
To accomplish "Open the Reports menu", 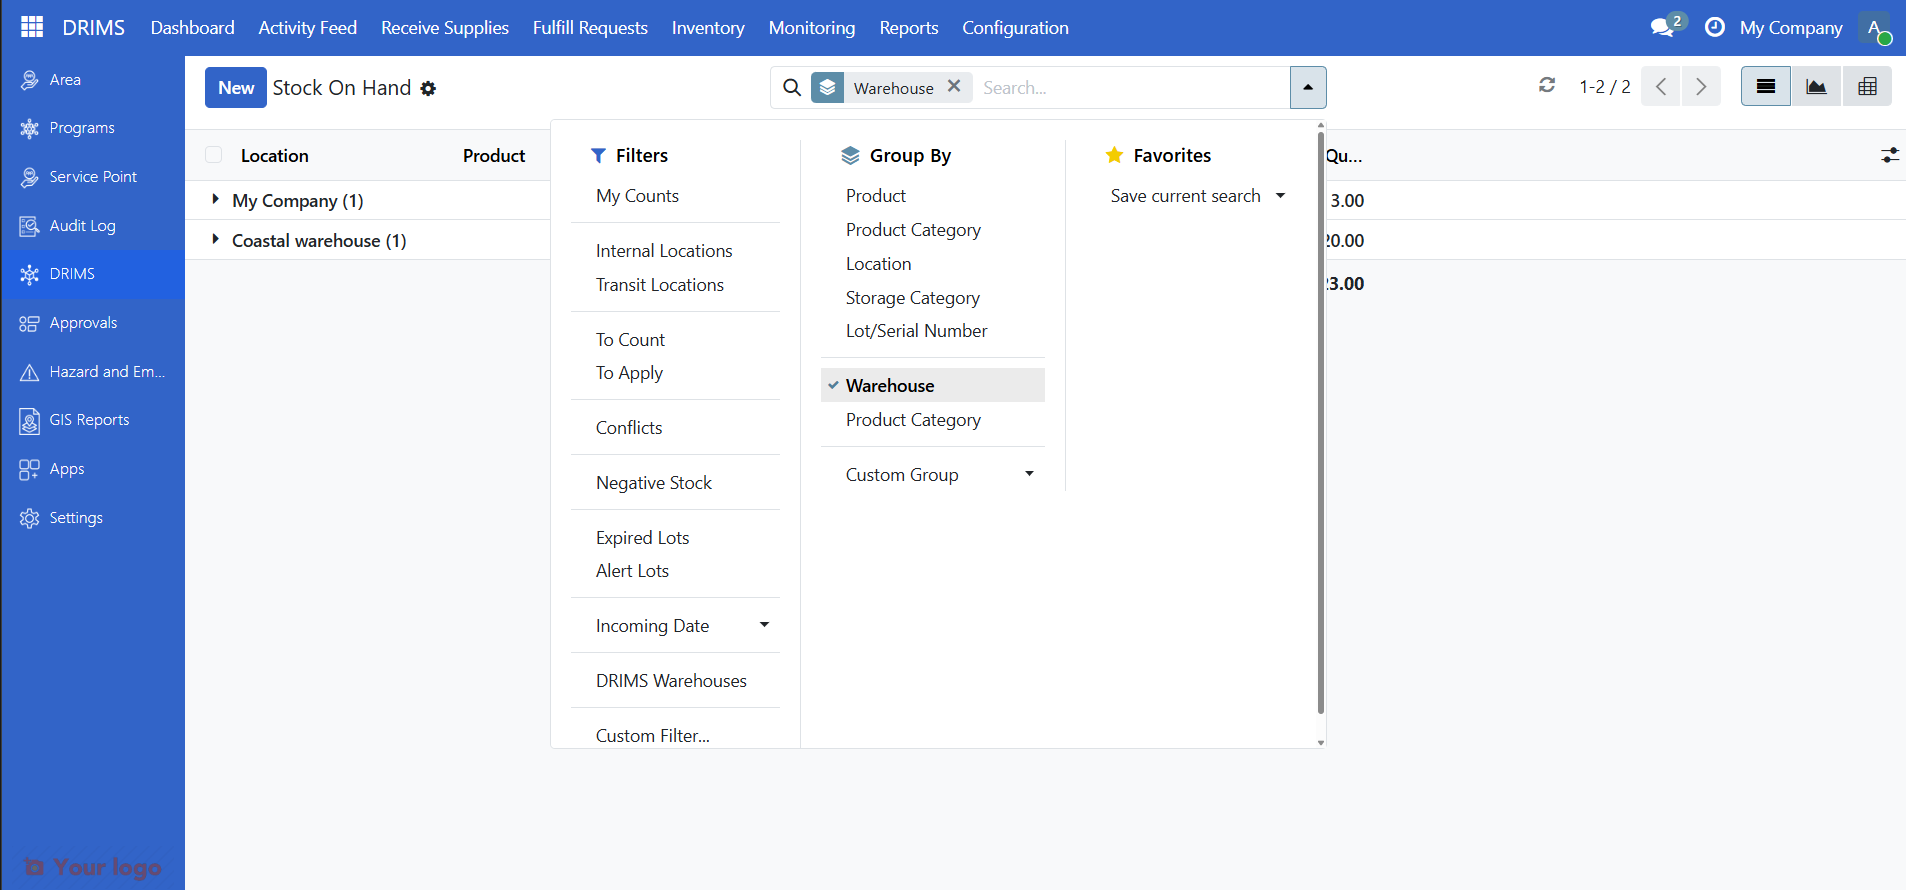I will pyautogui.click(x=909, y=28).
